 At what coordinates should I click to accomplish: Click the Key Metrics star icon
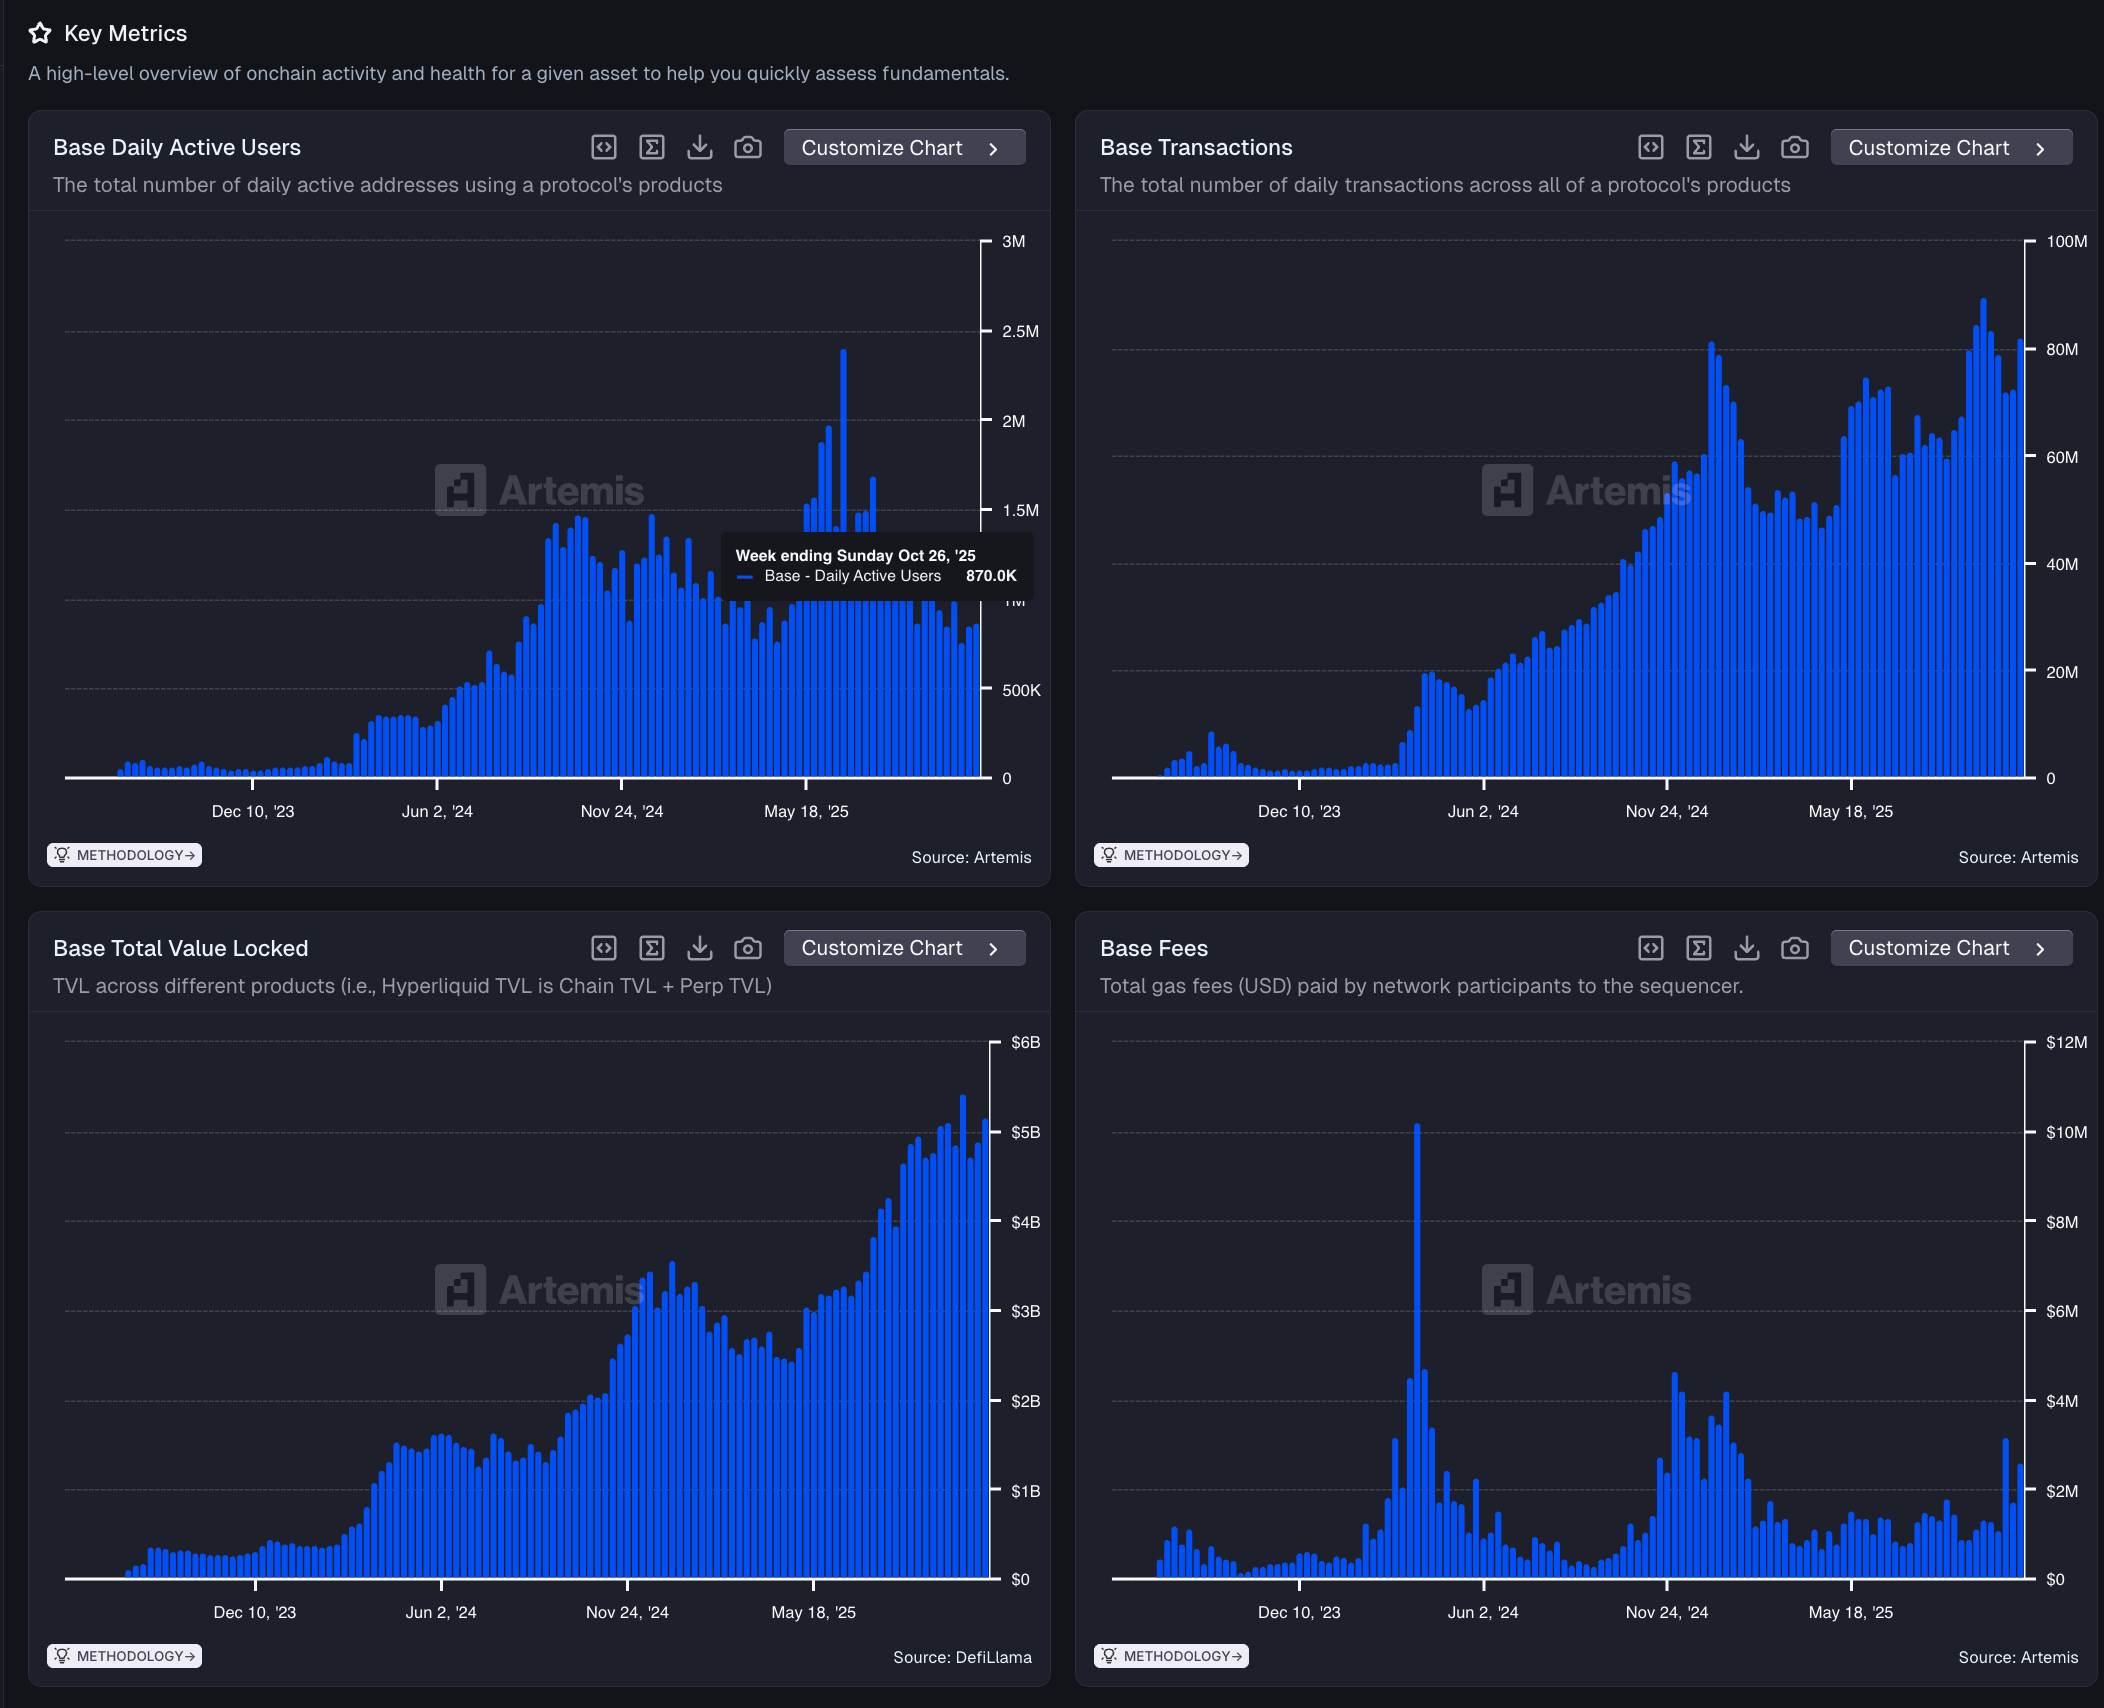(x=40, y=34)
